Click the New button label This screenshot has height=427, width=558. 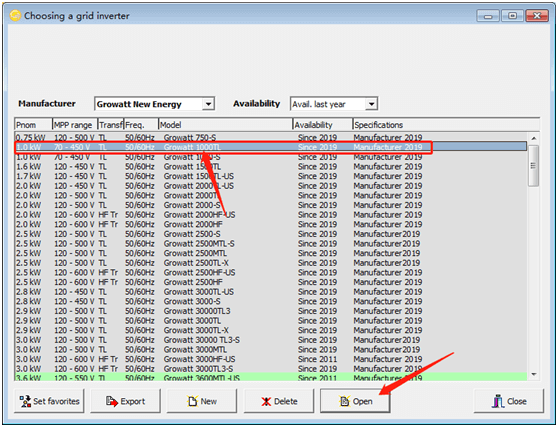coord(209,401)
